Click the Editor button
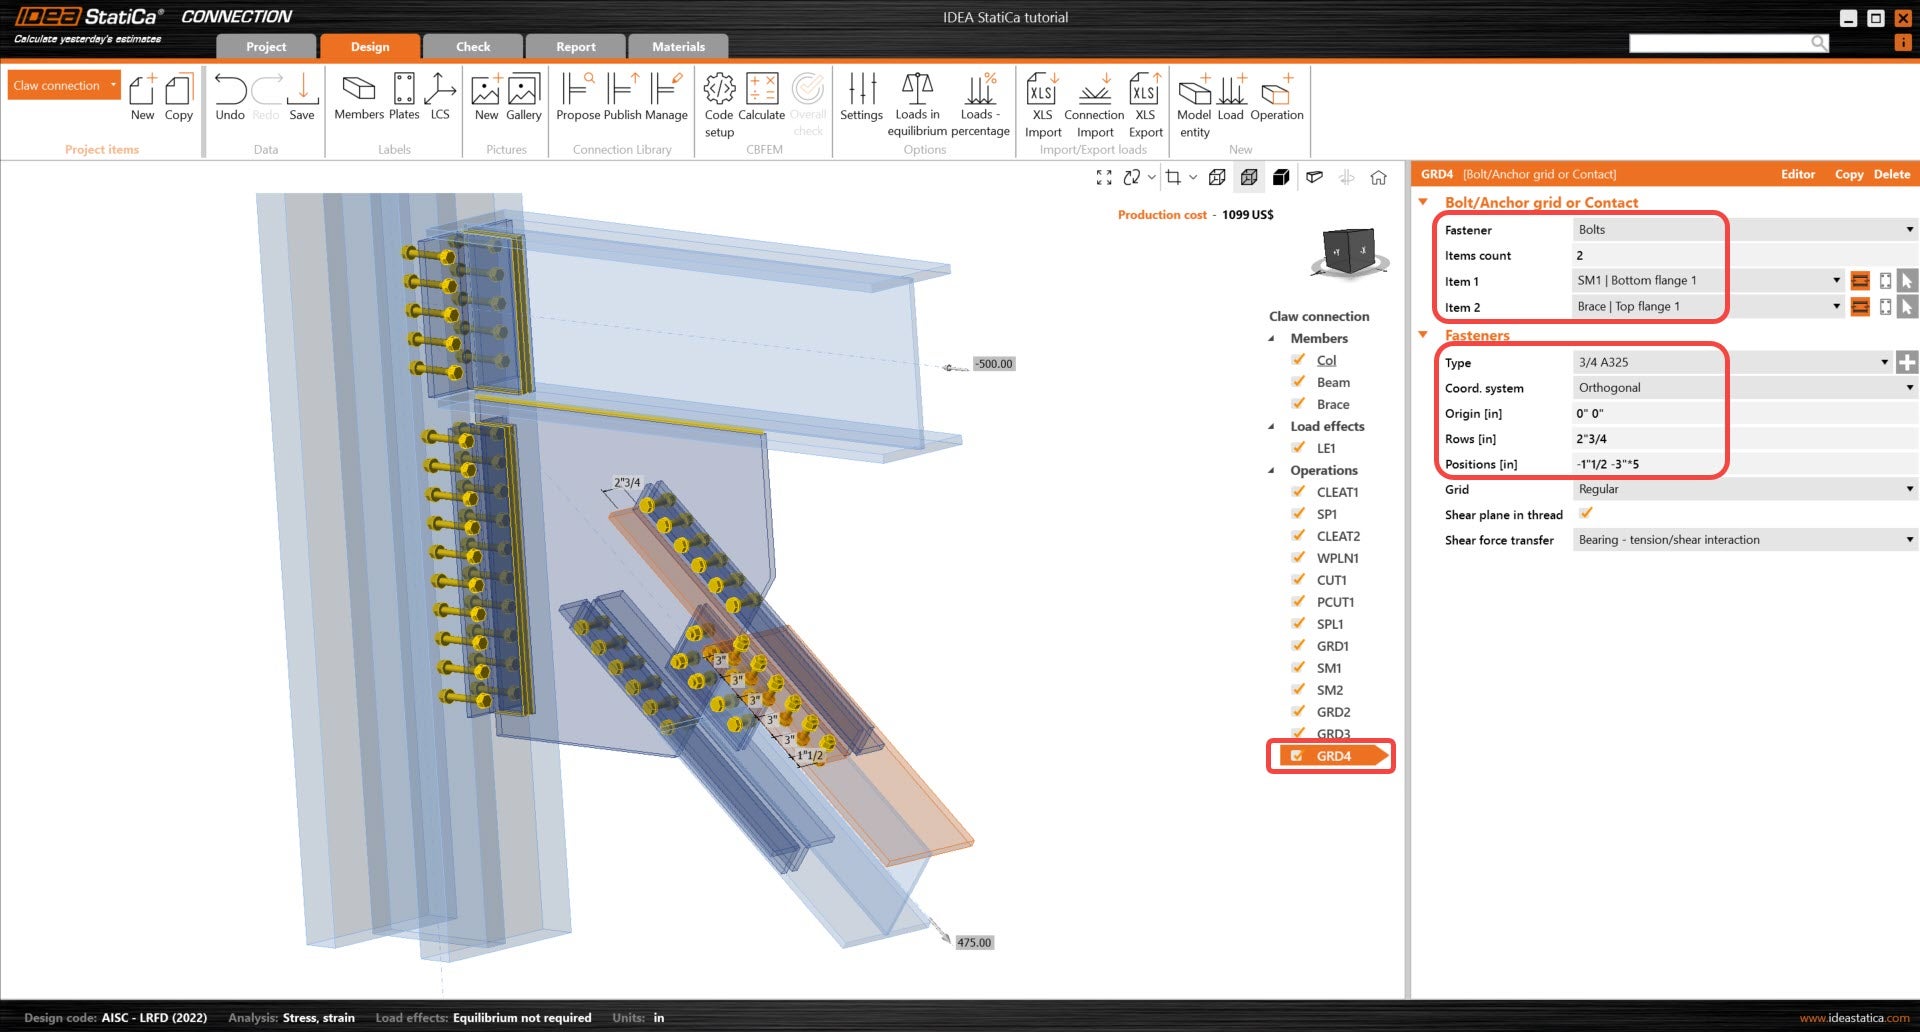This screenshot has height=1032, width=1920. (x=1797, y=174)
